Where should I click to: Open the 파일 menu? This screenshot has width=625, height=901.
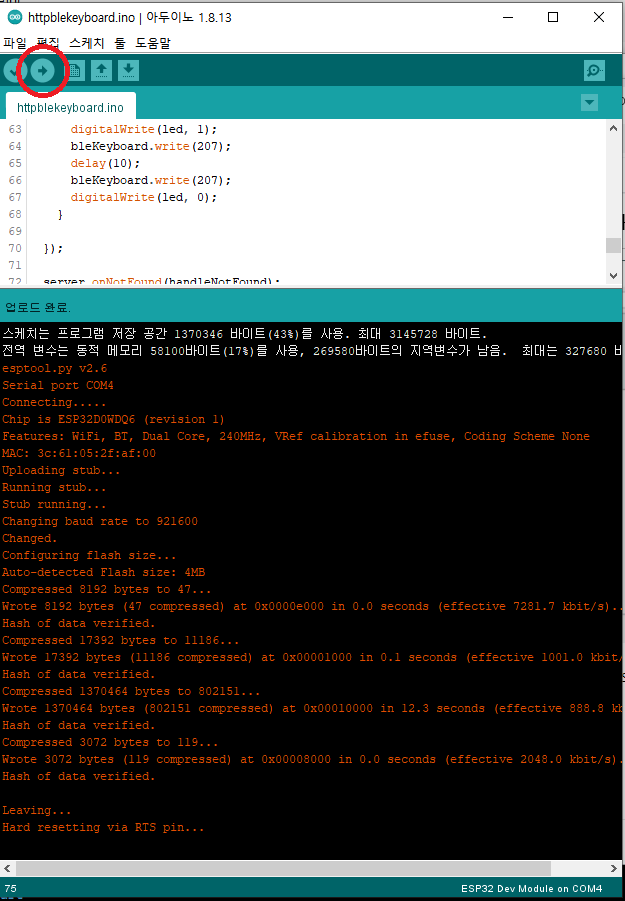[15, 43]
